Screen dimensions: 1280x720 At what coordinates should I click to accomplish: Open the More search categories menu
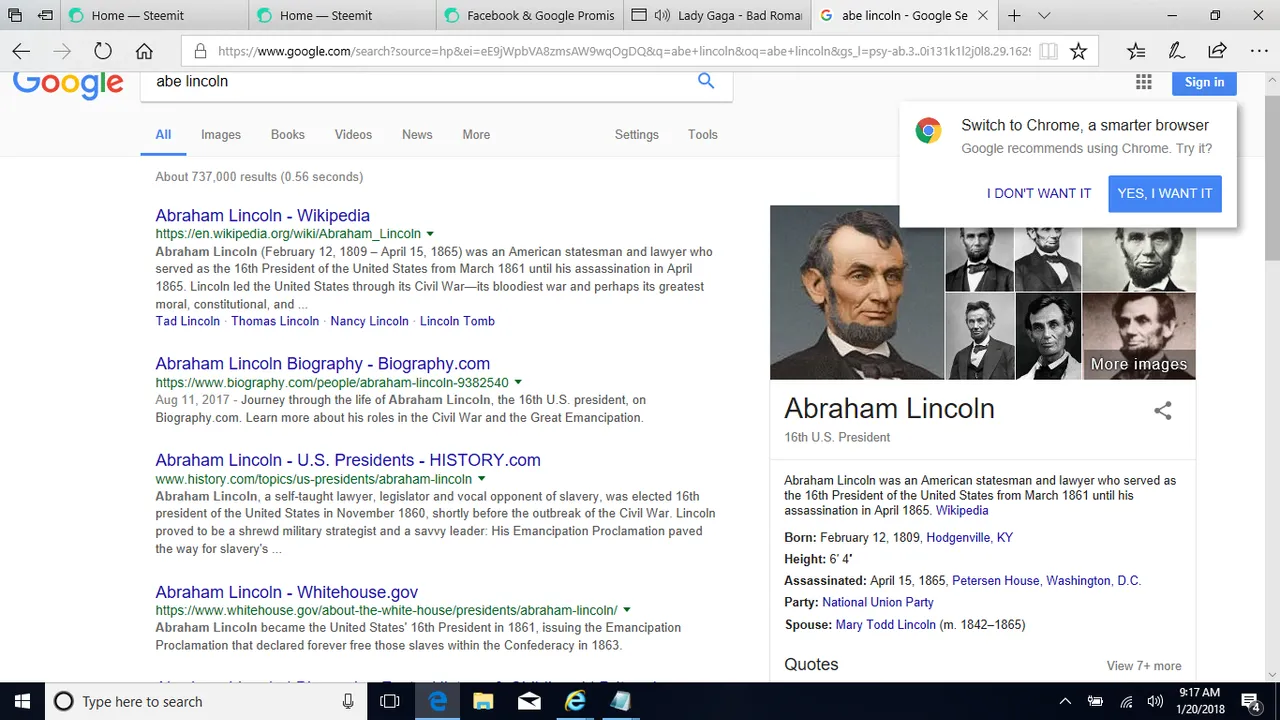[476, 135]
